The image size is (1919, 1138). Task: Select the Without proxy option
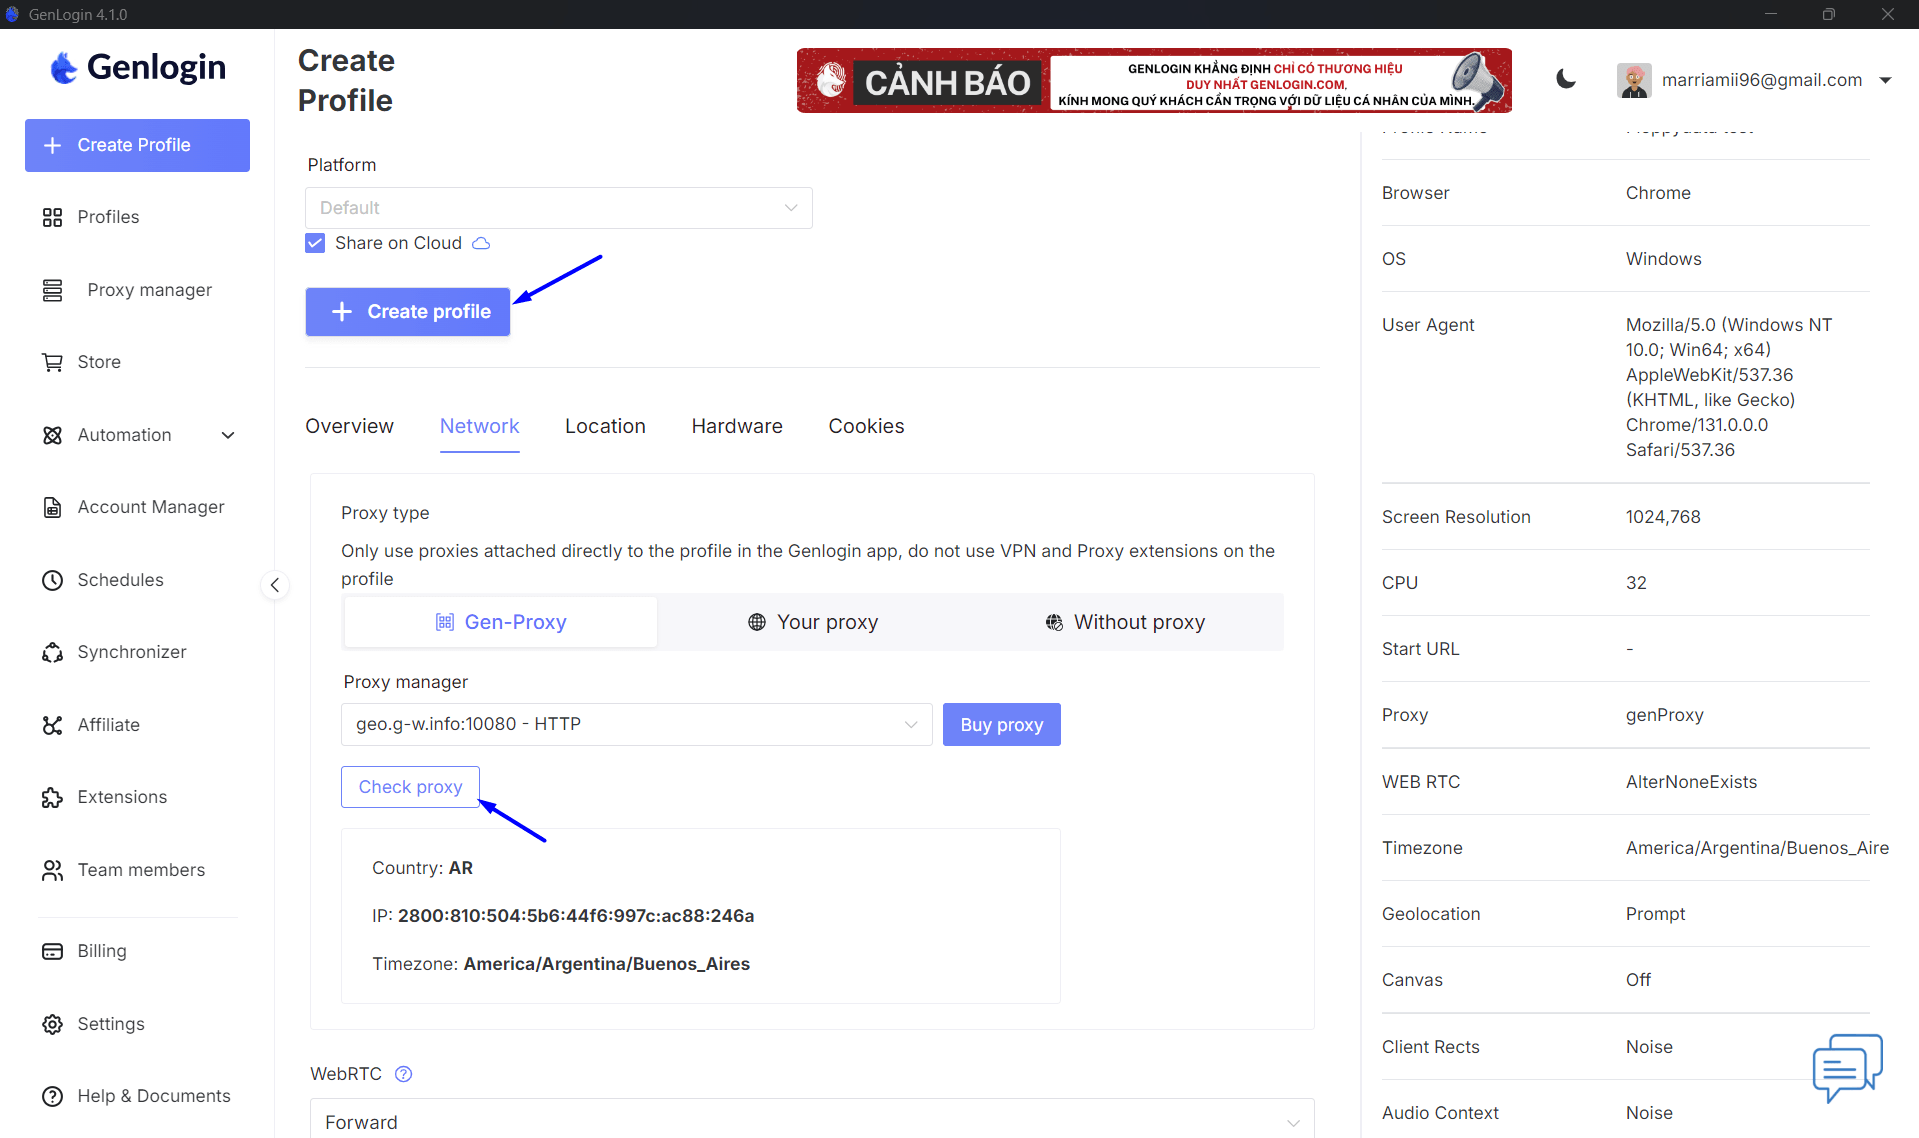tap(1125, 622)
